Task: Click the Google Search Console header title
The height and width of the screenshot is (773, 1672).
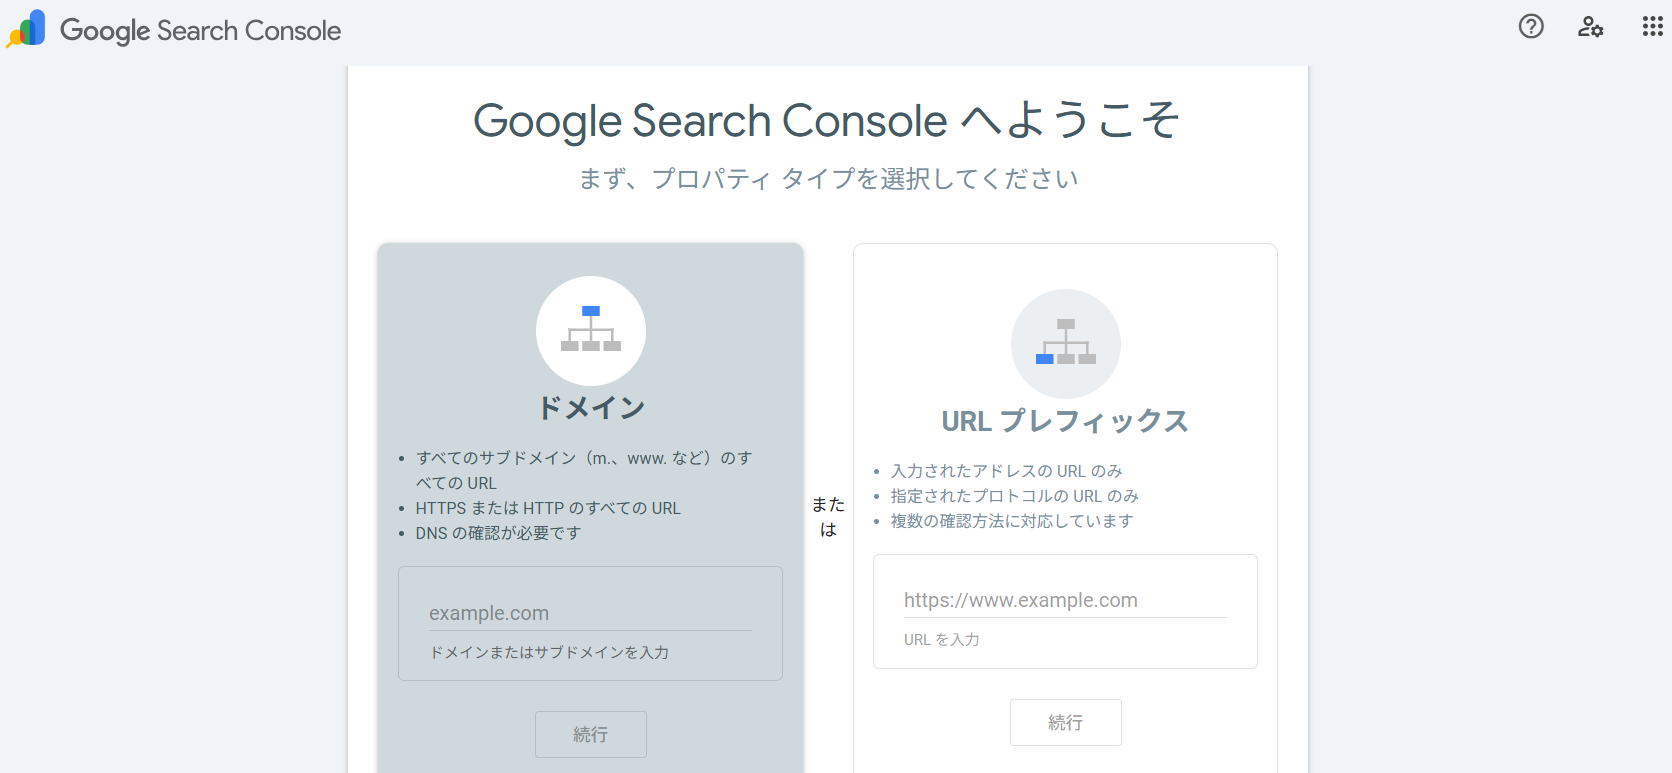Action: pyautogui.click(x=200, y=31)
